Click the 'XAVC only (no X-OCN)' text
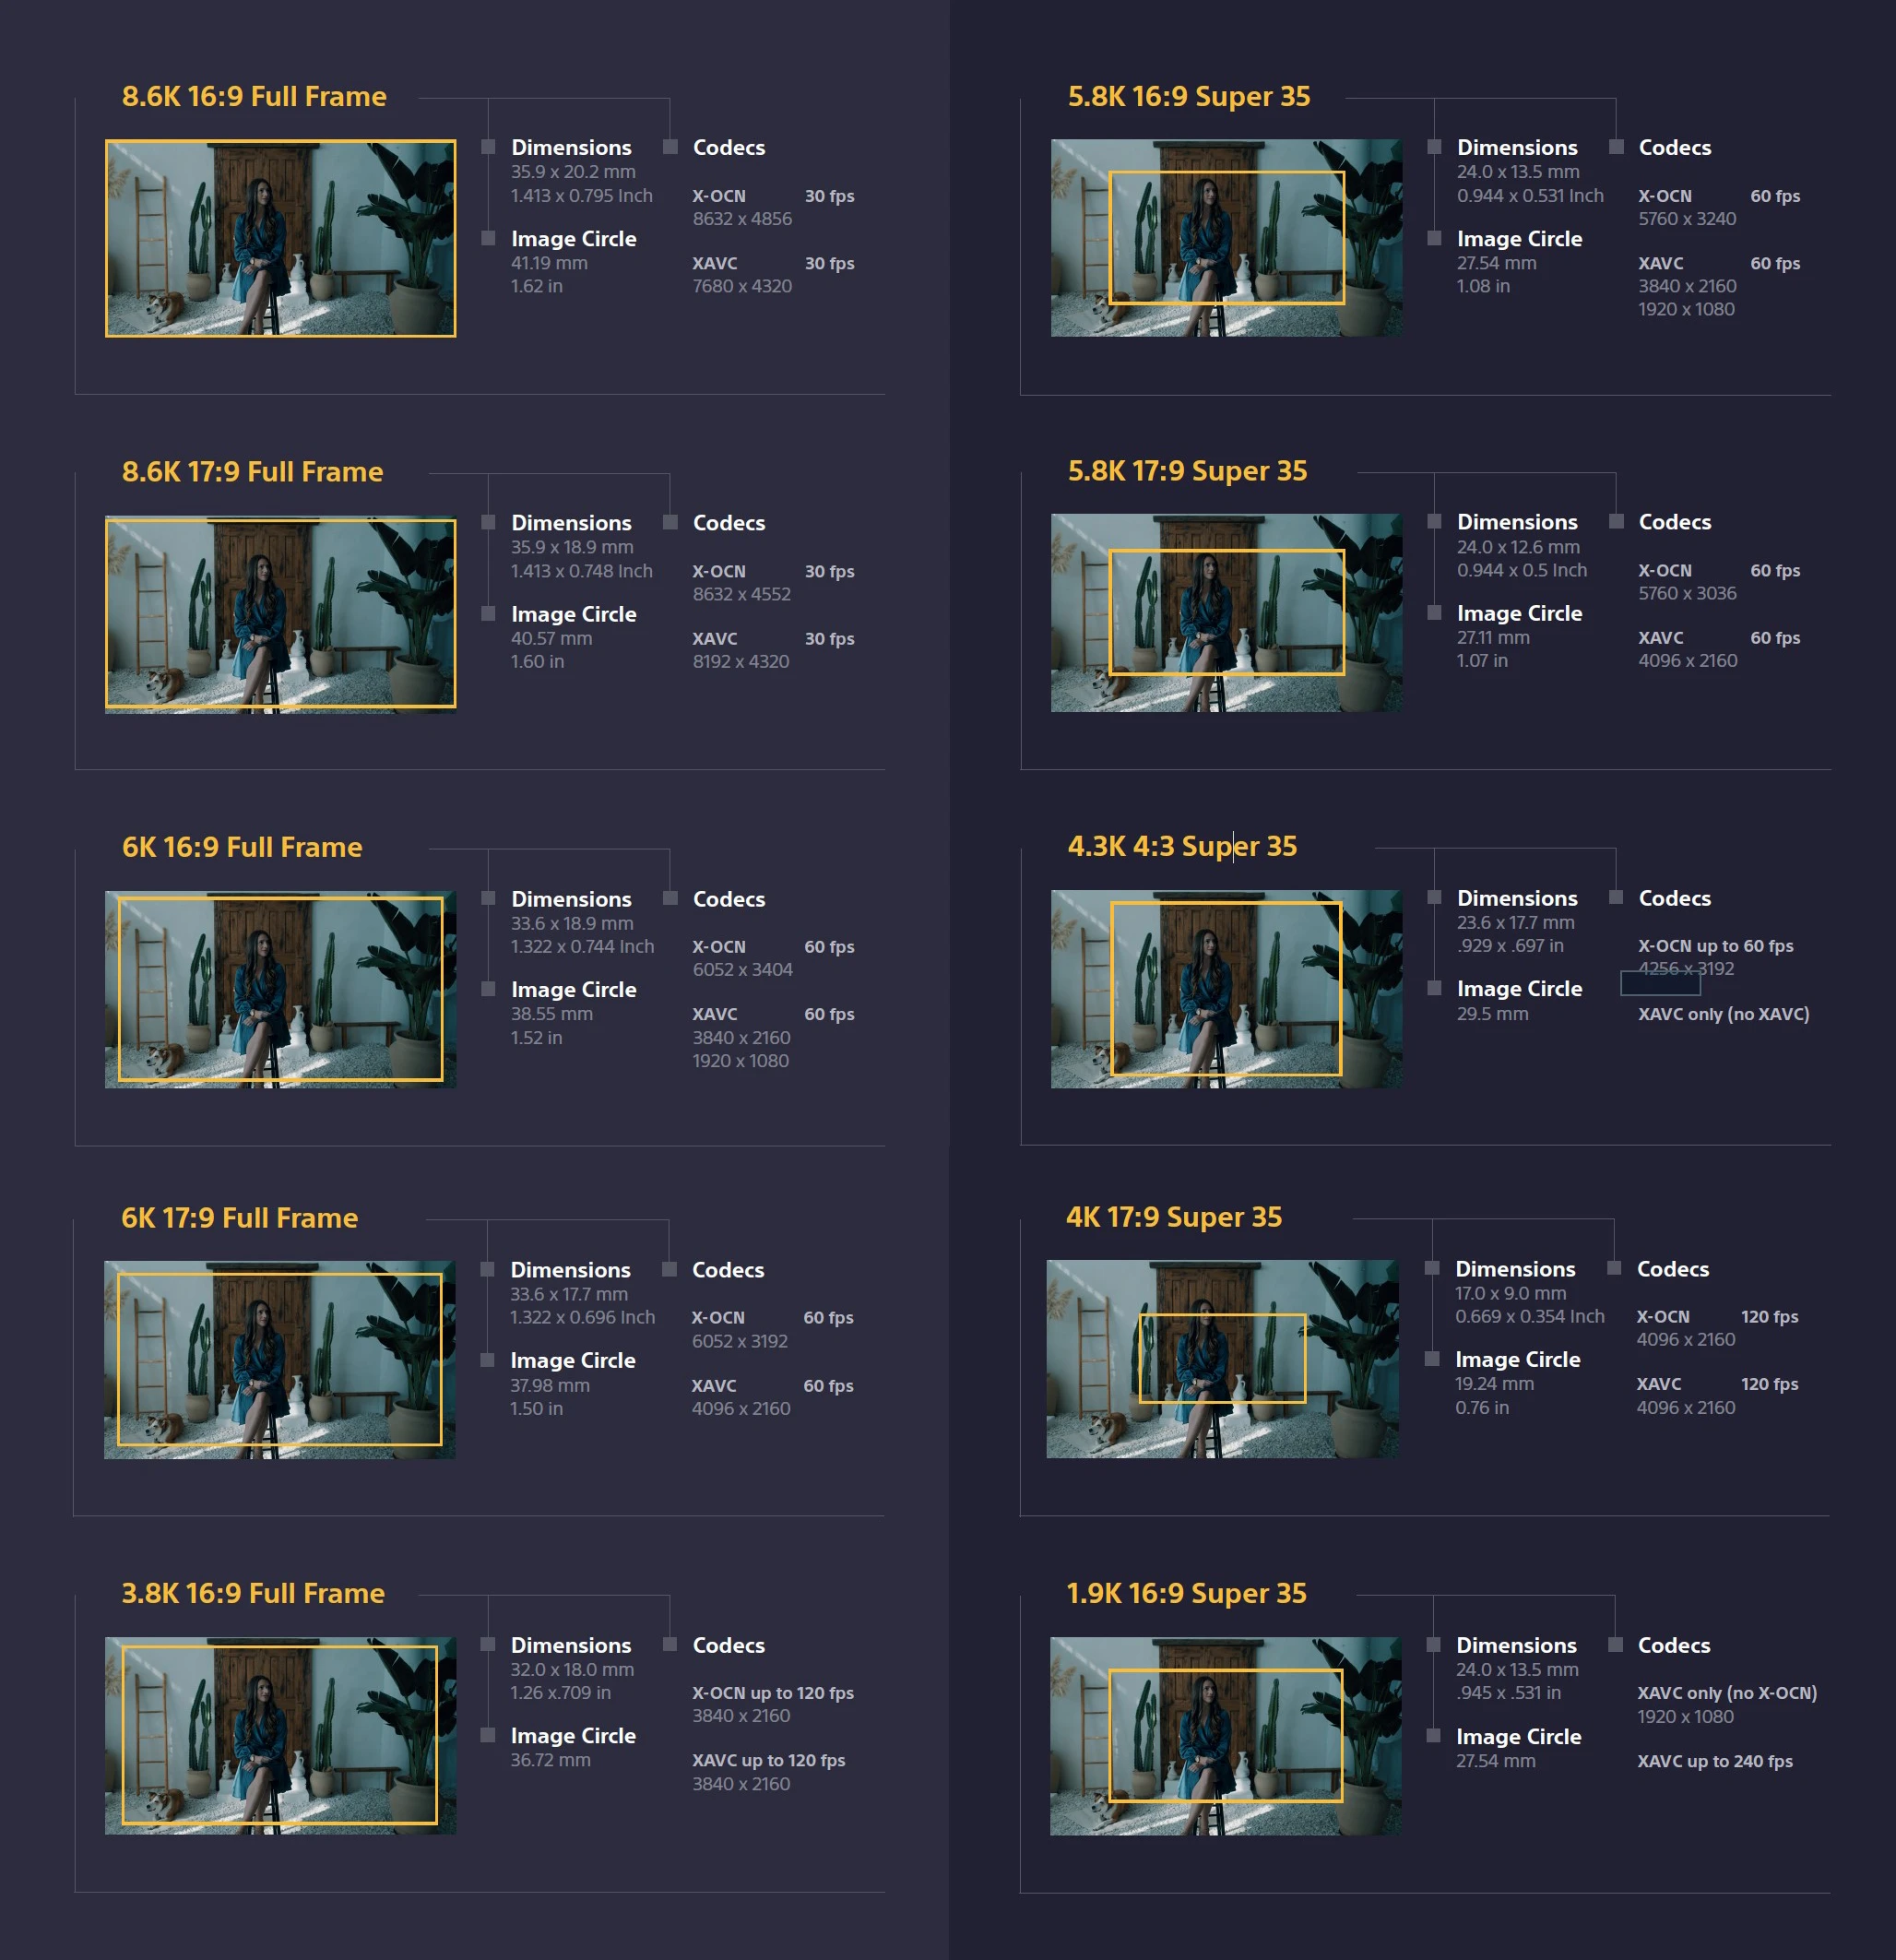Screen dimensions: 1896x1960 click(x=1726, y=1692)
